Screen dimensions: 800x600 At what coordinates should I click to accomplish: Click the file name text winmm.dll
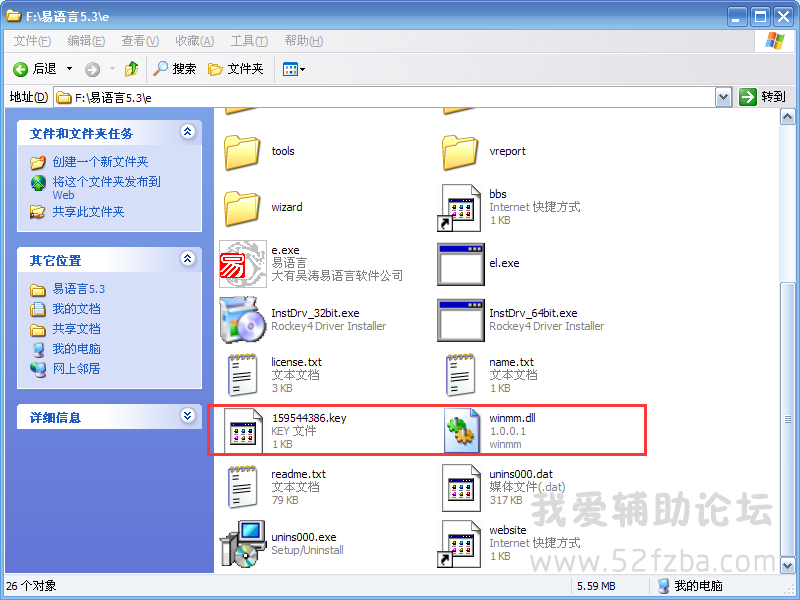(512, 418)
